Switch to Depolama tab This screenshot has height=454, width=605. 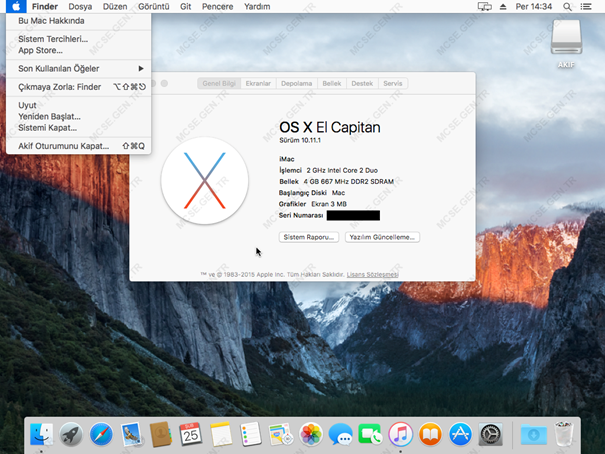296,83
